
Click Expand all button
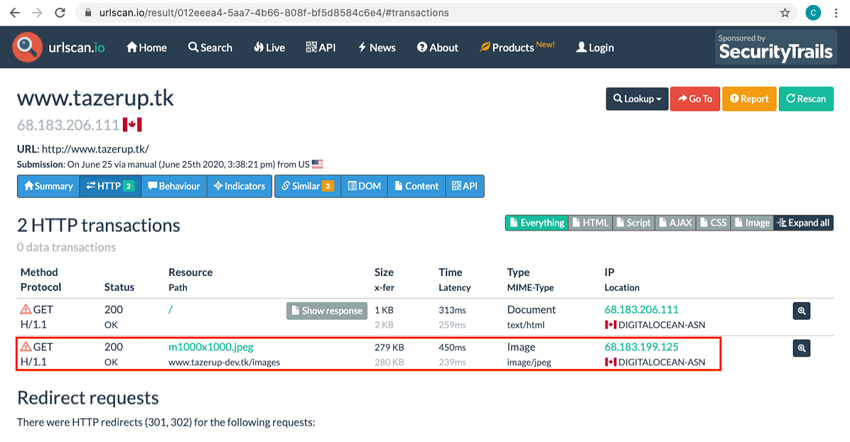point(803,223)
